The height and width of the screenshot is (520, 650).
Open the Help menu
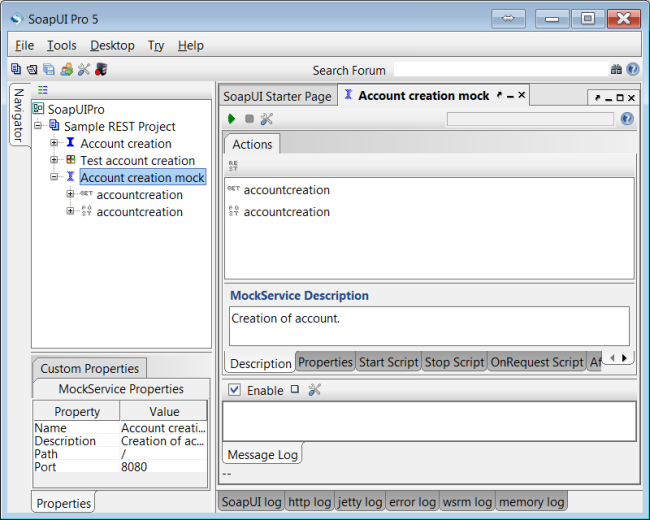(191, 45)
